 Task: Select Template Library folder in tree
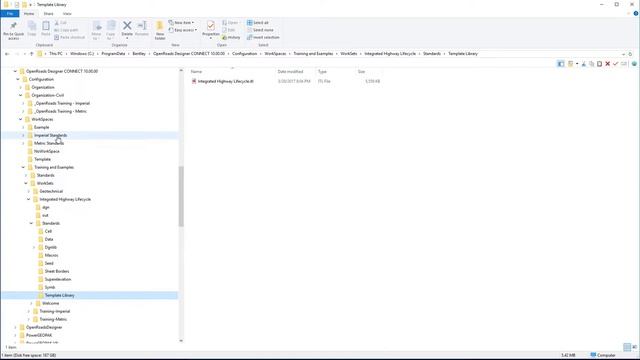tap(60, 295)
